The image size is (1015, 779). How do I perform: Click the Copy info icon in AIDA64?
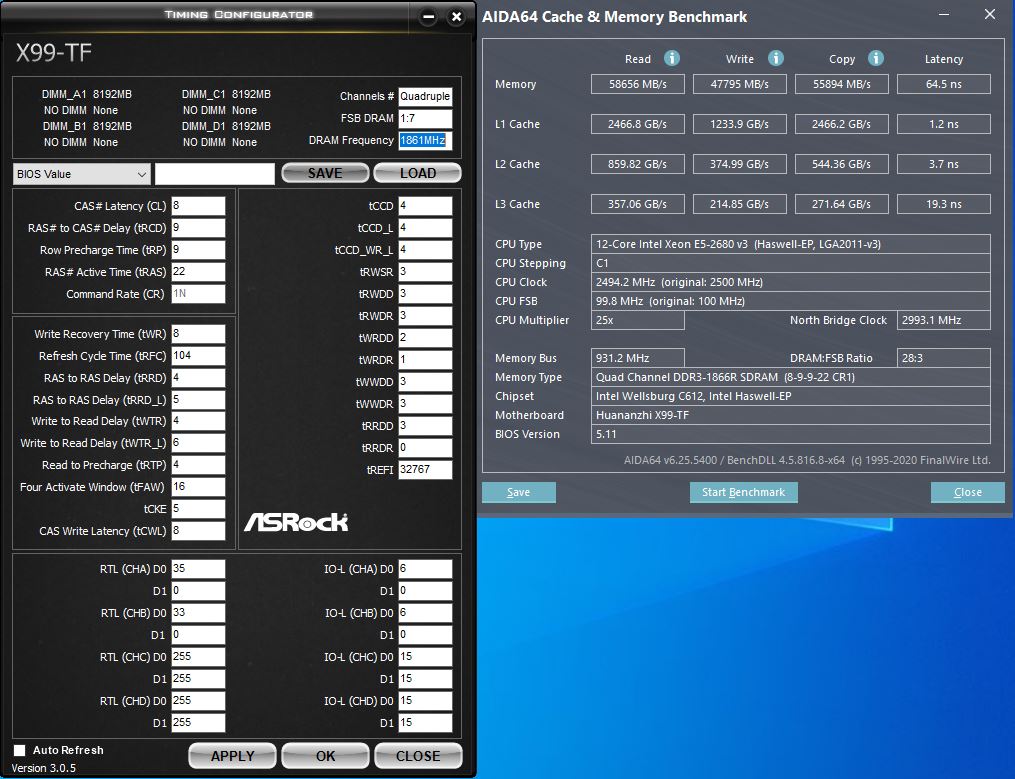pos(876,58)
